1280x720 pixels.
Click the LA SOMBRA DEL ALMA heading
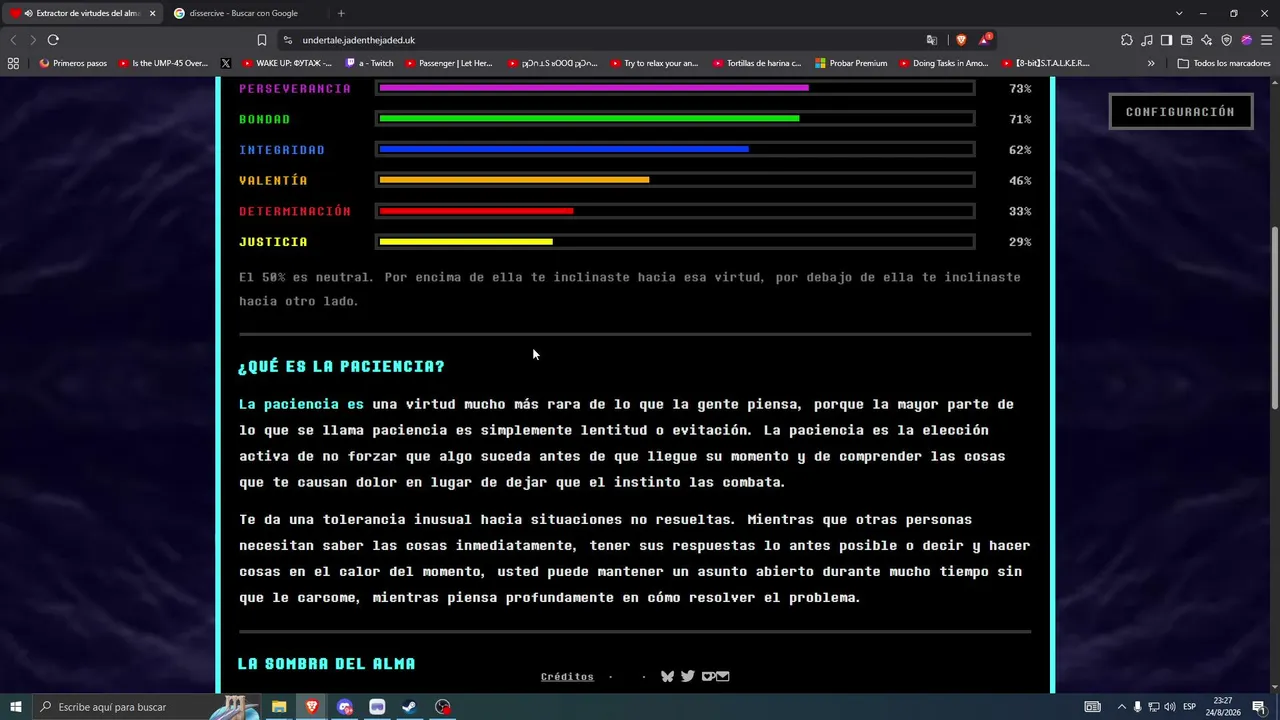point(326,663)
